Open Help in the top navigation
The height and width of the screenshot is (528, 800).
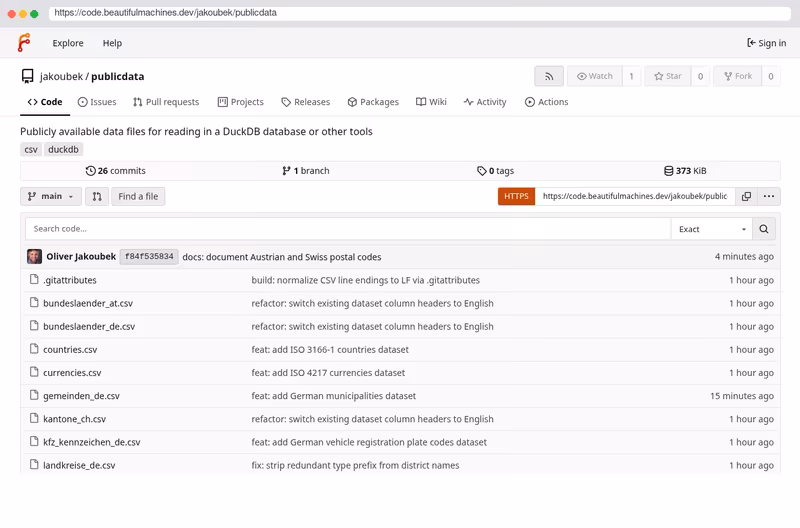(x=112, y=43)
